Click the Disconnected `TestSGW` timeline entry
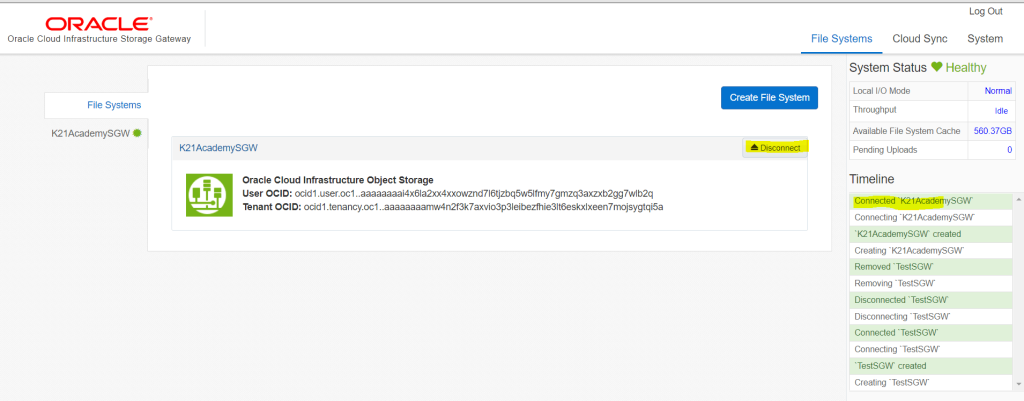Viewport: 1024px width, 401px height. tap(931, 300)
